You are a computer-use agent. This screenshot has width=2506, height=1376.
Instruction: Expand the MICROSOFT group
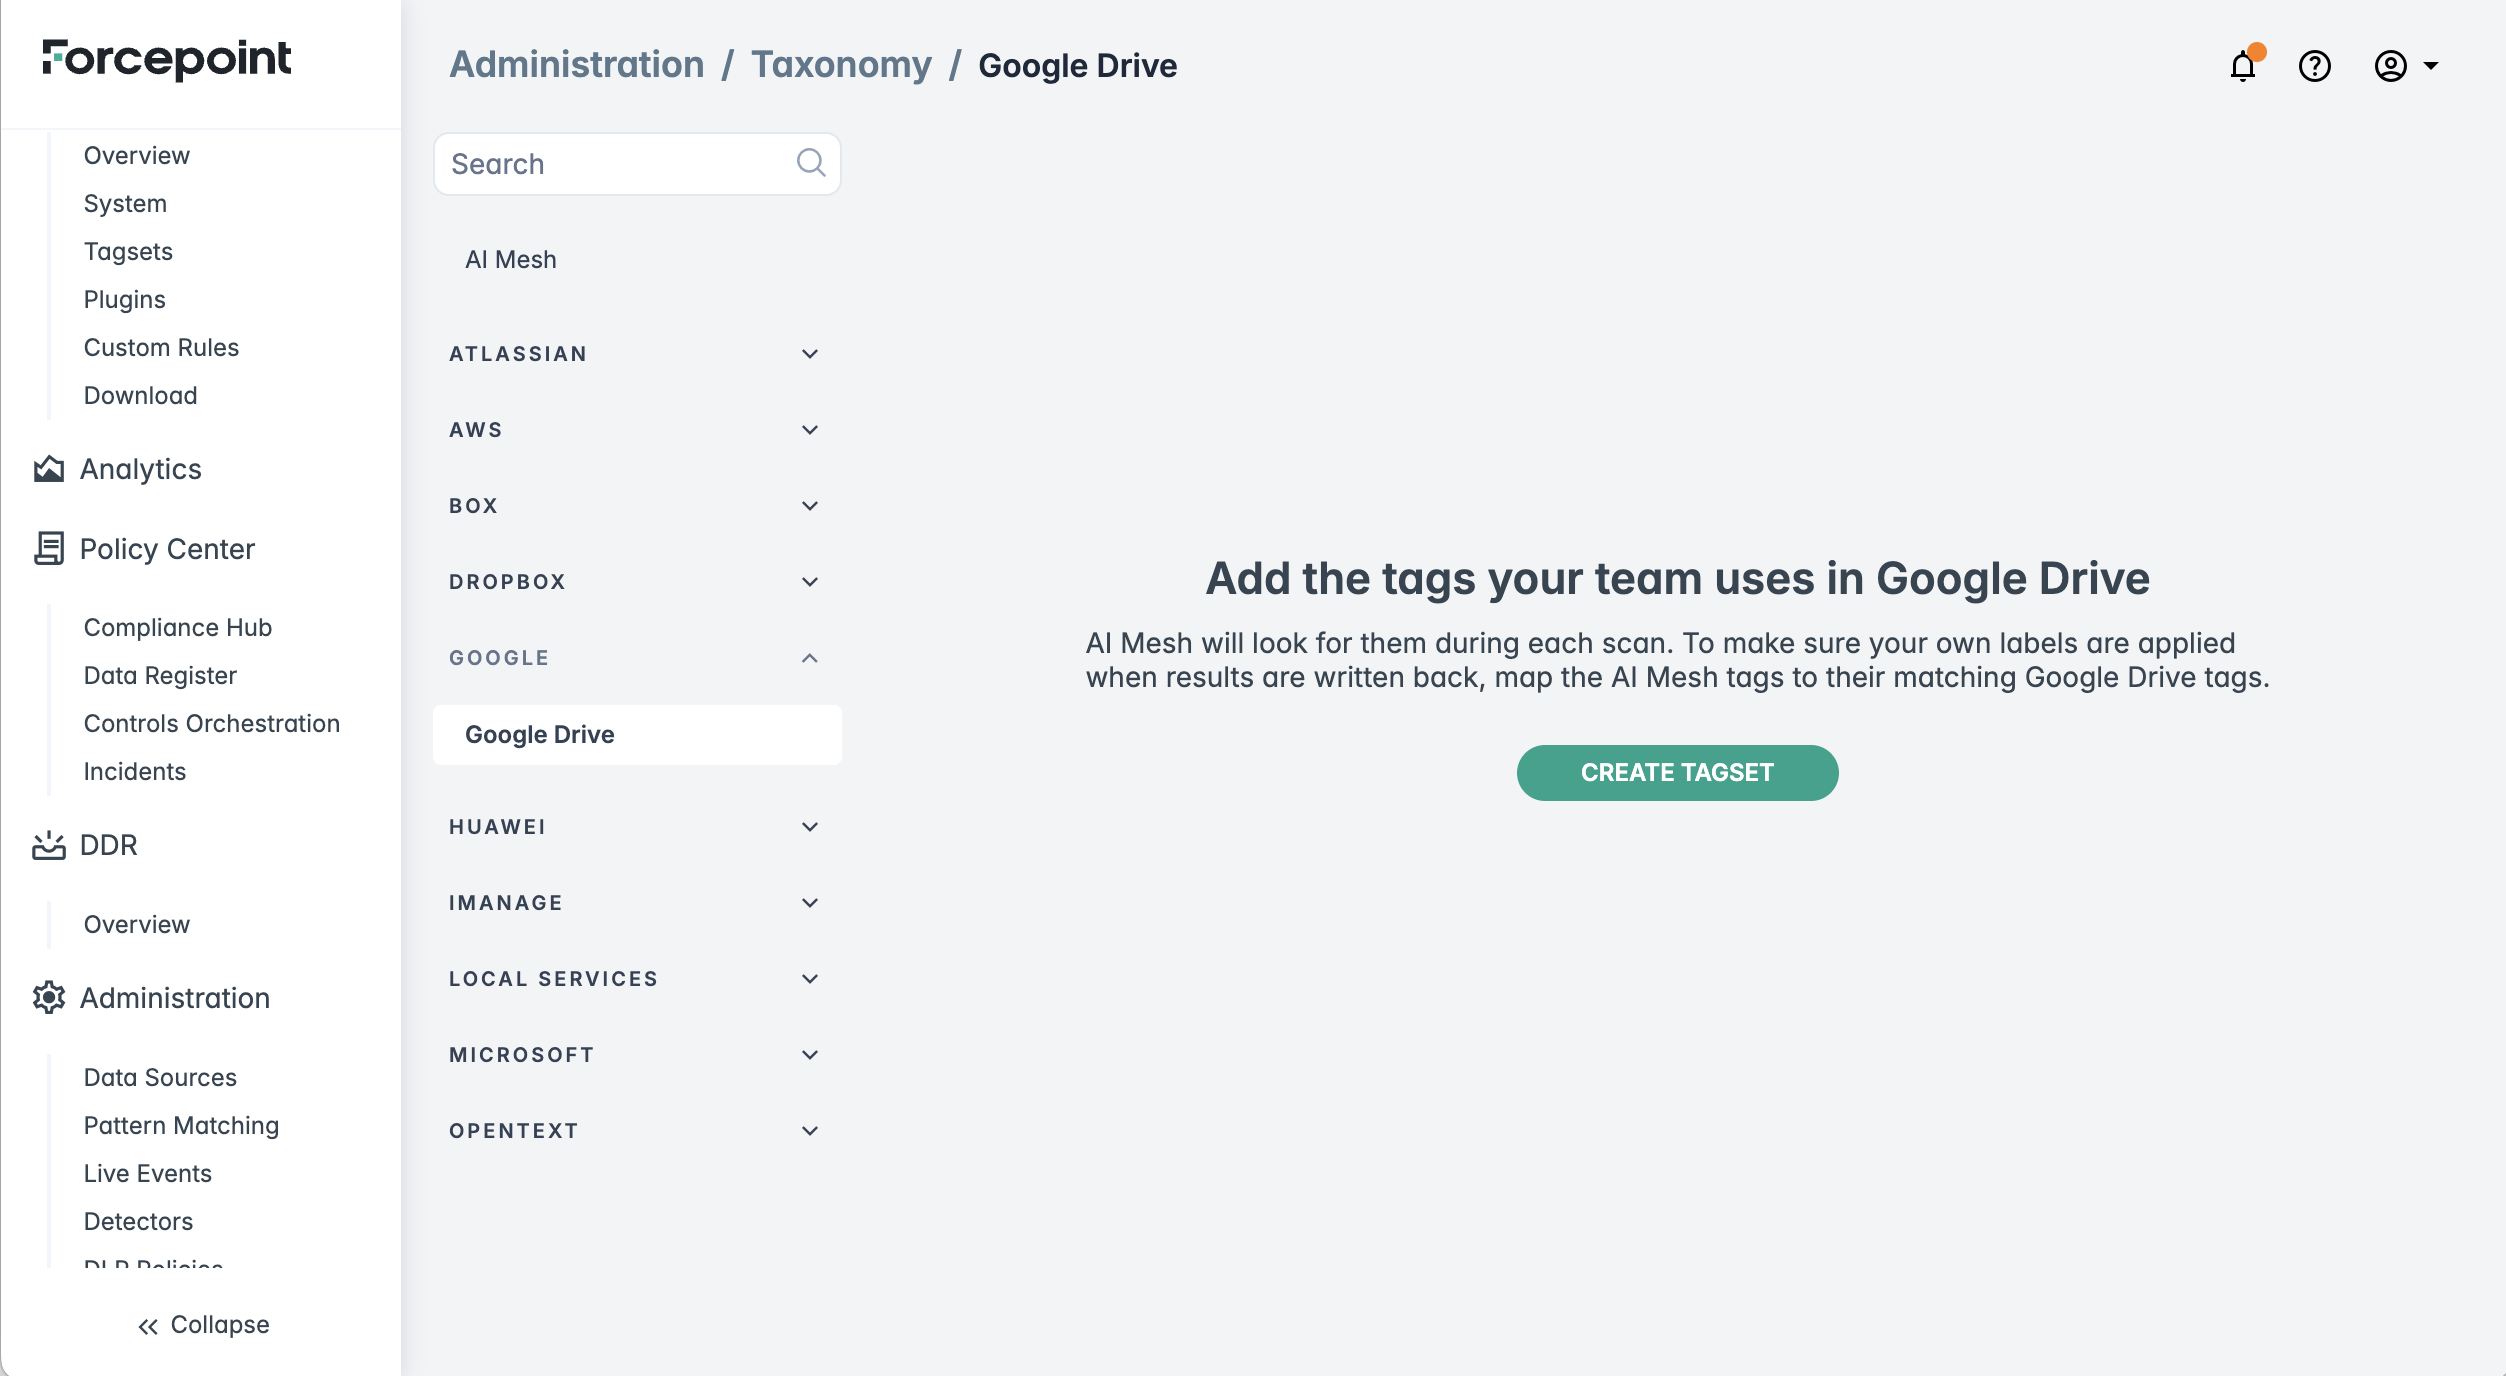(x=809, y=1055)
